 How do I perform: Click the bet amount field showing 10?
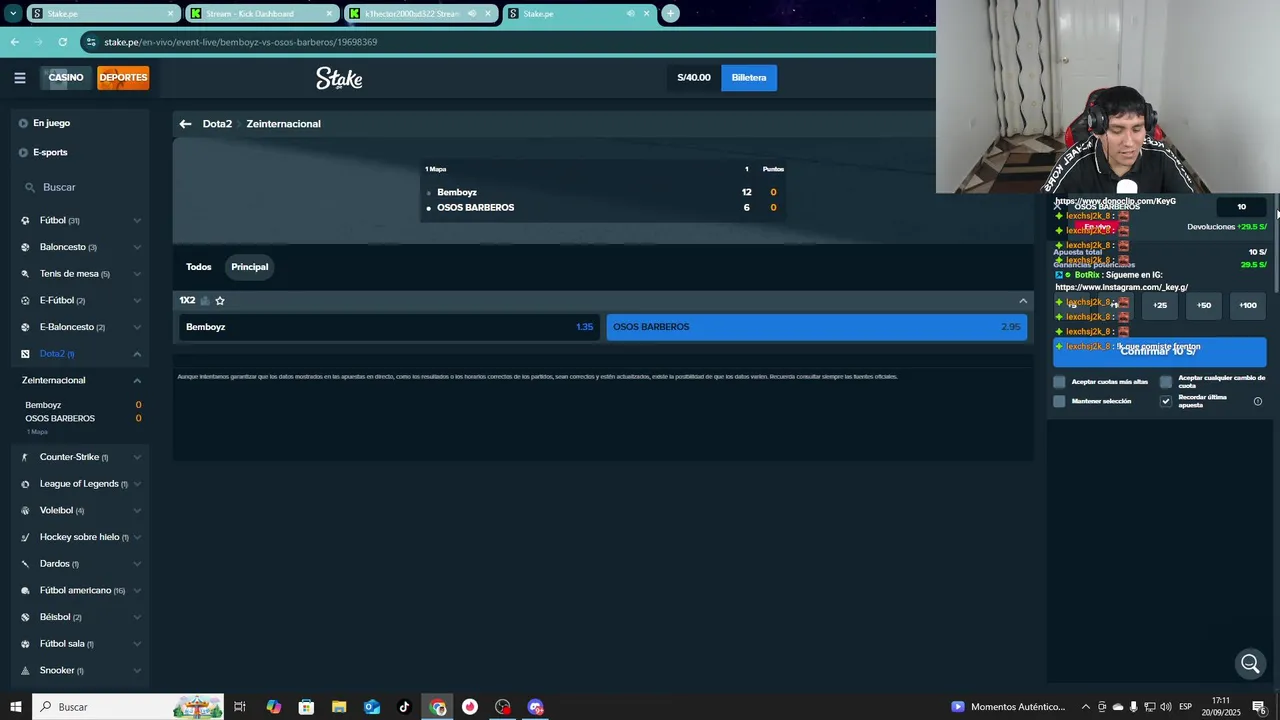(1242, 207)
